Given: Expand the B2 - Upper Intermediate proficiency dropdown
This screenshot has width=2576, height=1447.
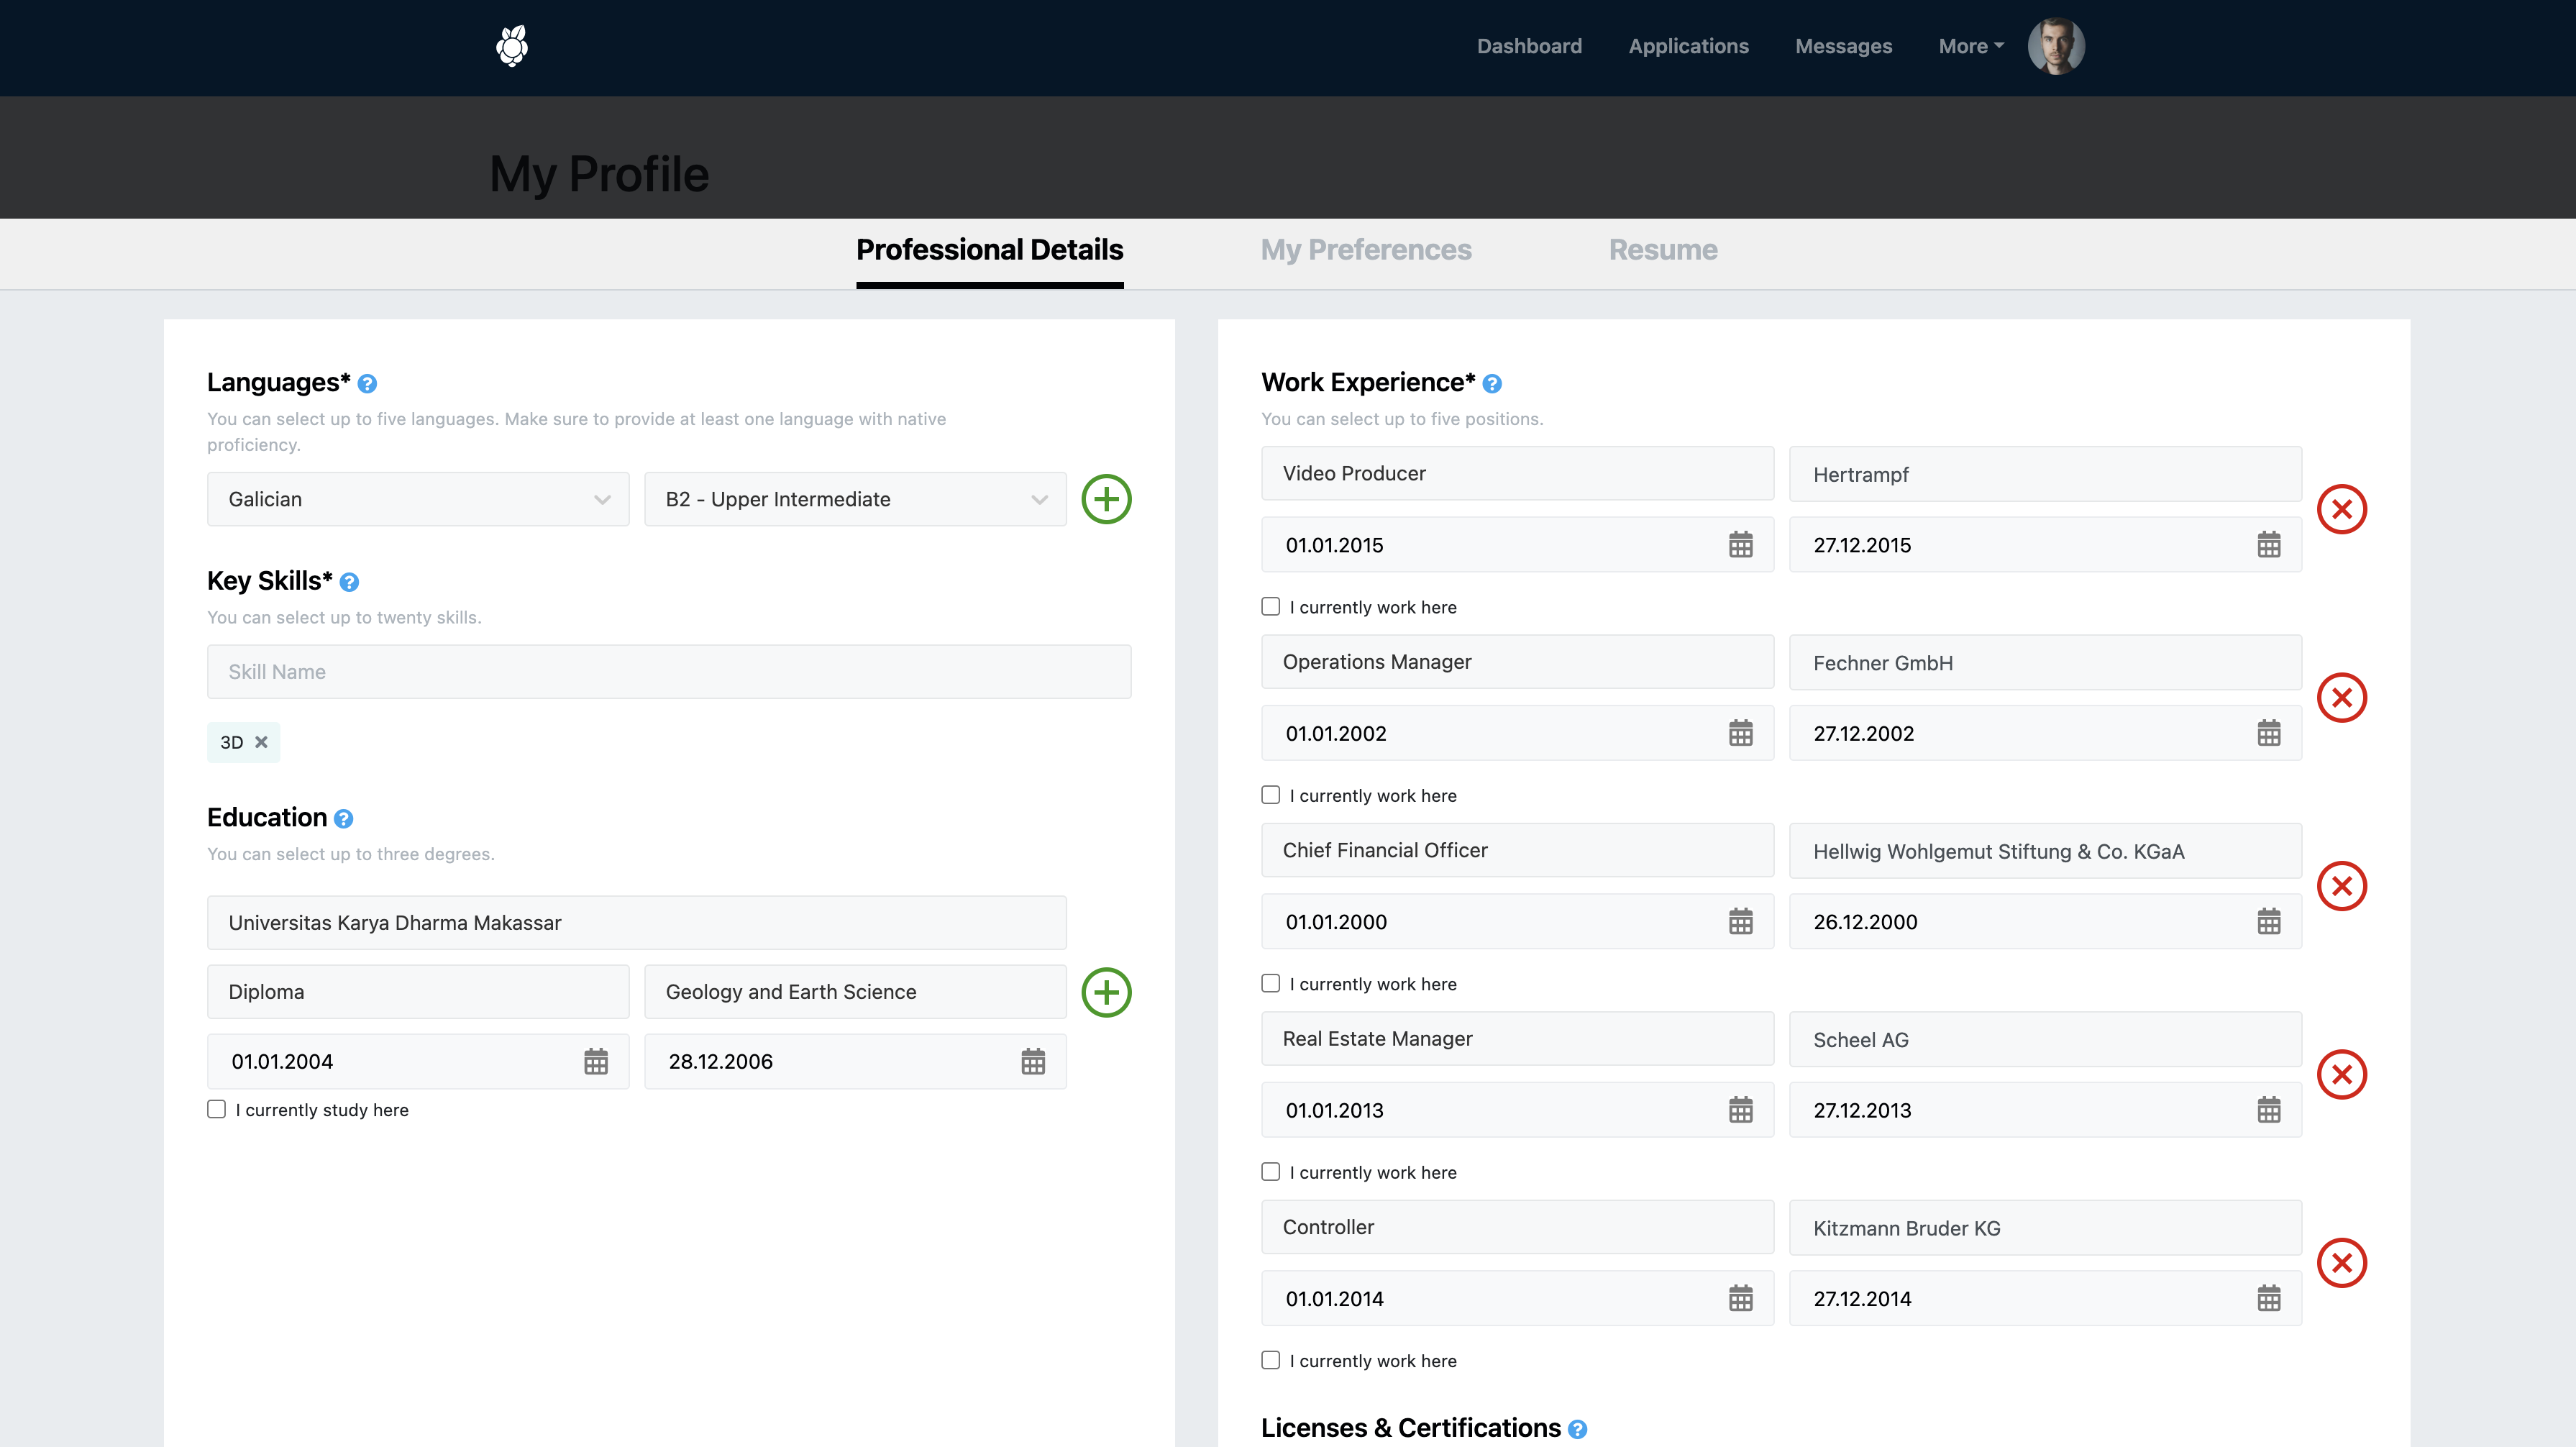Looking at the screenshot, I should click(x=855, y=499).
